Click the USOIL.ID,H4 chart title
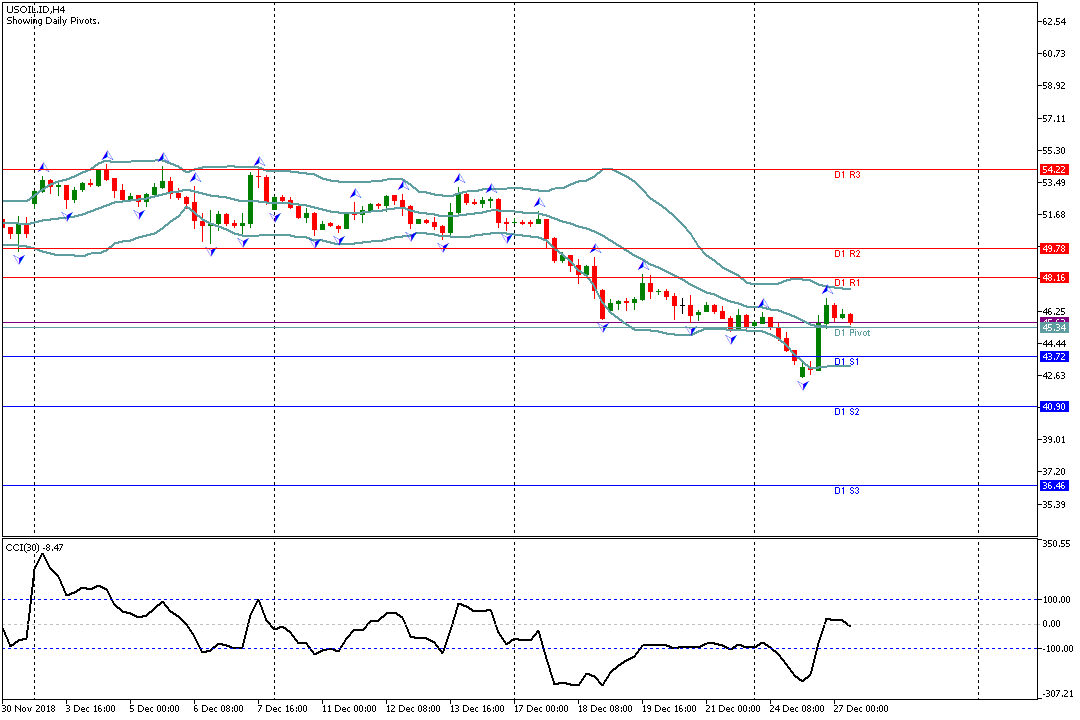The height and width of the screenshot is (720, 1080). click(x=34, y=9)
